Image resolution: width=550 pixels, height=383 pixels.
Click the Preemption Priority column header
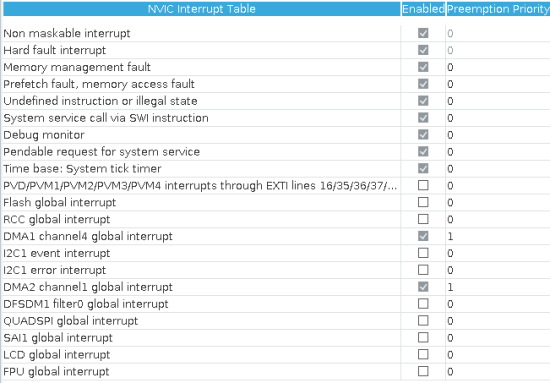498,9
